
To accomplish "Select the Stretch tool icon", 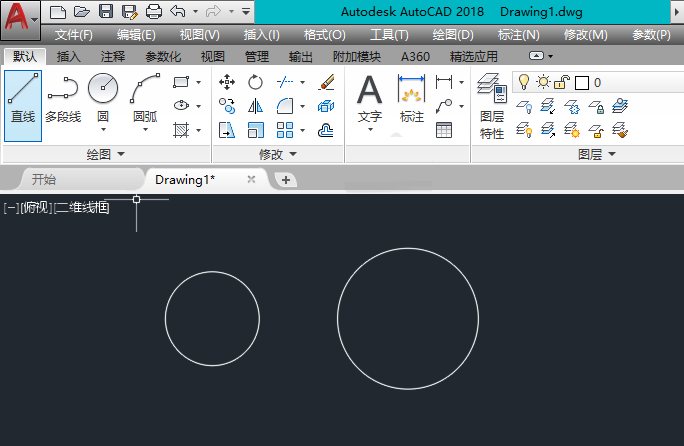I will 227,130.
